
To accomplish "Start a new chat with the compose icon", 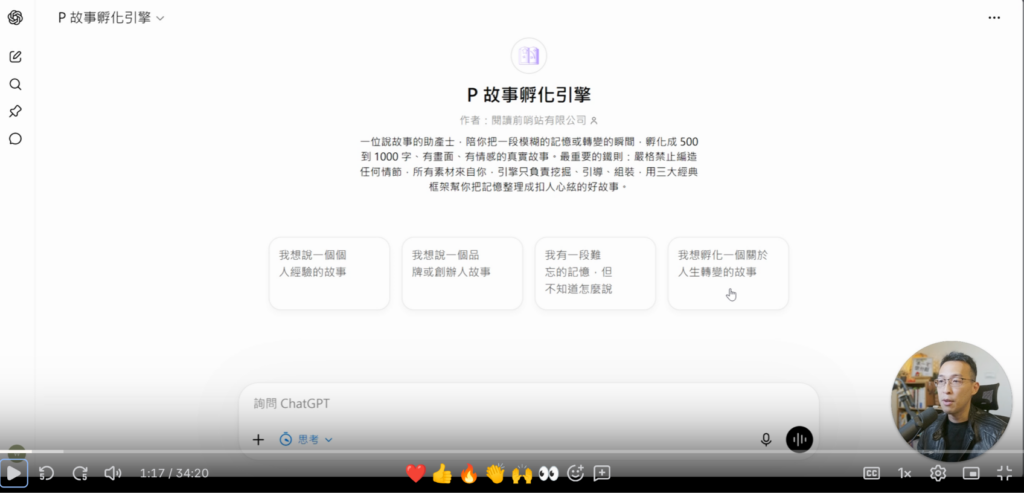I will 15,57.
